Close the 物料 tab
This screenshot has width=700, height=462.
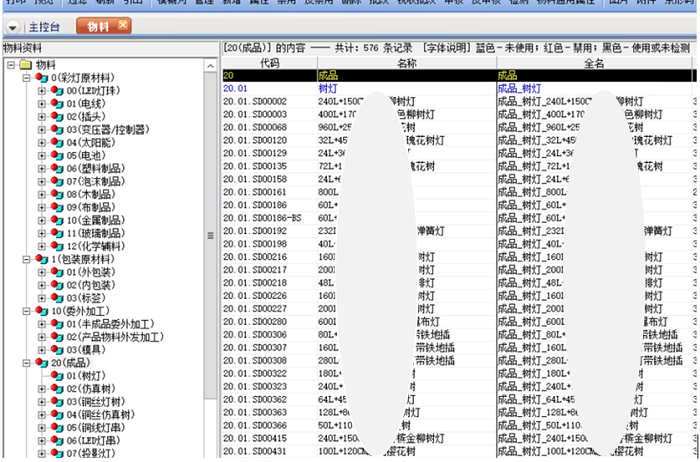[x=123, y=25]
